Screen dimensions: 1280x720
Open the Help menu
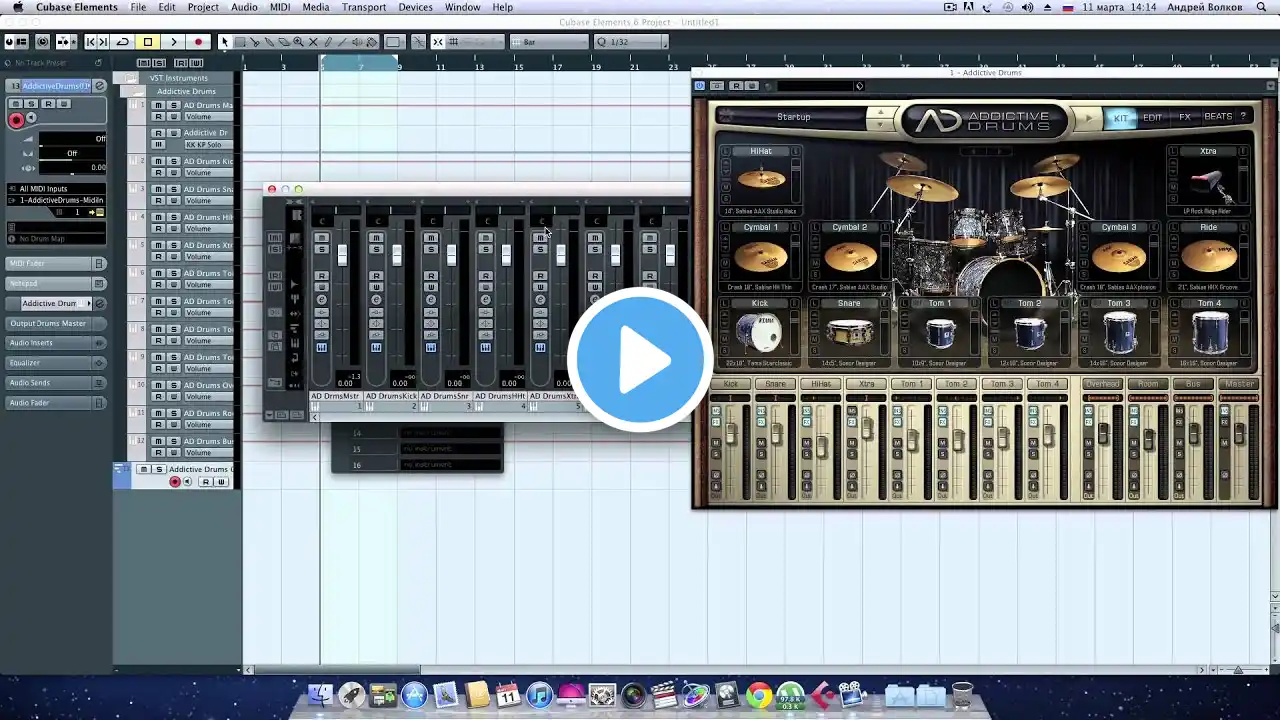502,7
